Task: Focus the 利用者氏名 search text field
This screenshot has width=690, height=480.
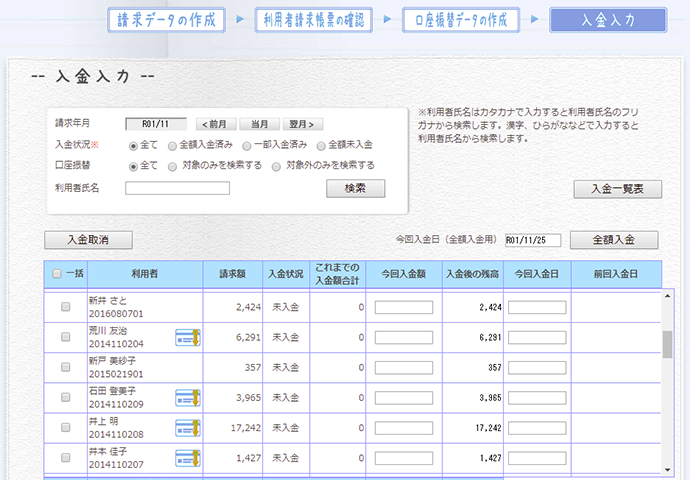Action: [x=177, y=188]
